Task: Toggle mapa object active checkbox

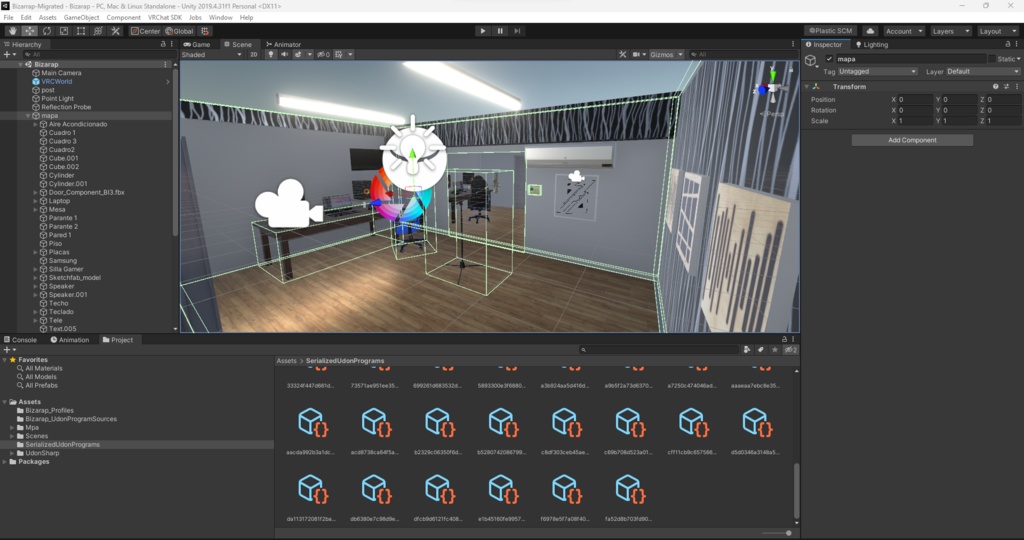Action: click(829, 59)
